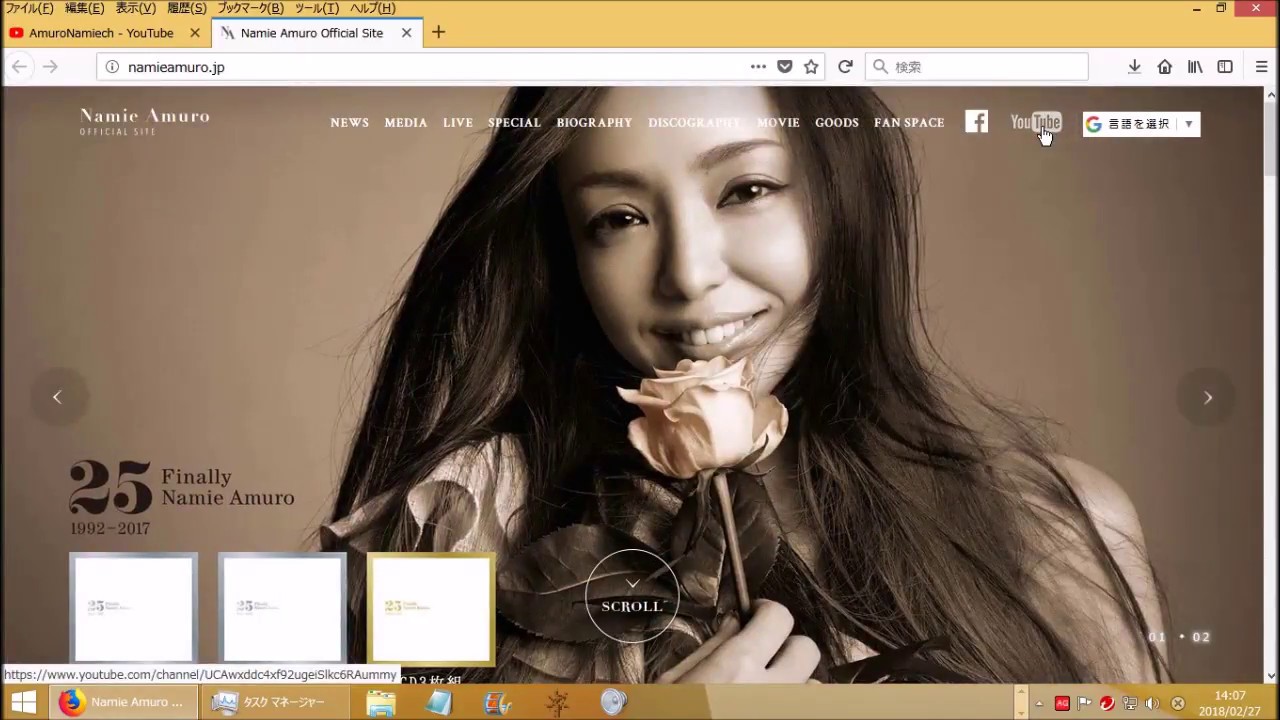Click the 検索 search box
The width and height of the screenshot is (1280, 720).
(x=976, y=67)
